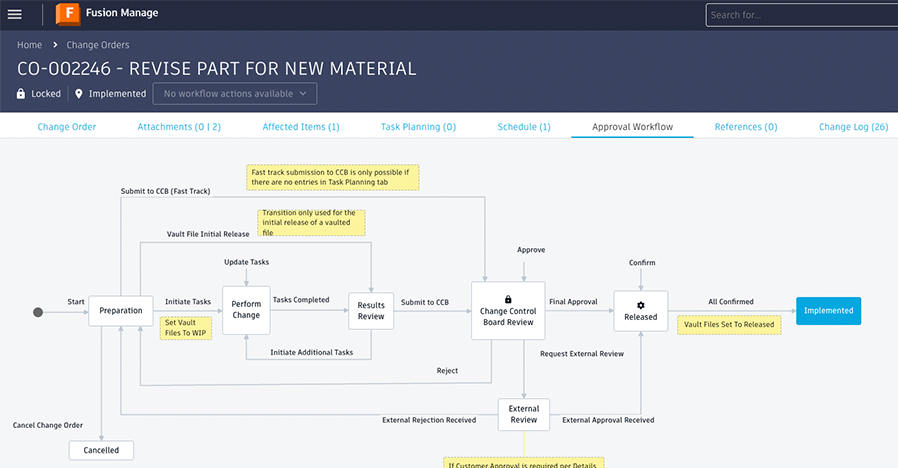Open the Affected Items tab
This screenshot has width=898, height=468.
[301, 127]
